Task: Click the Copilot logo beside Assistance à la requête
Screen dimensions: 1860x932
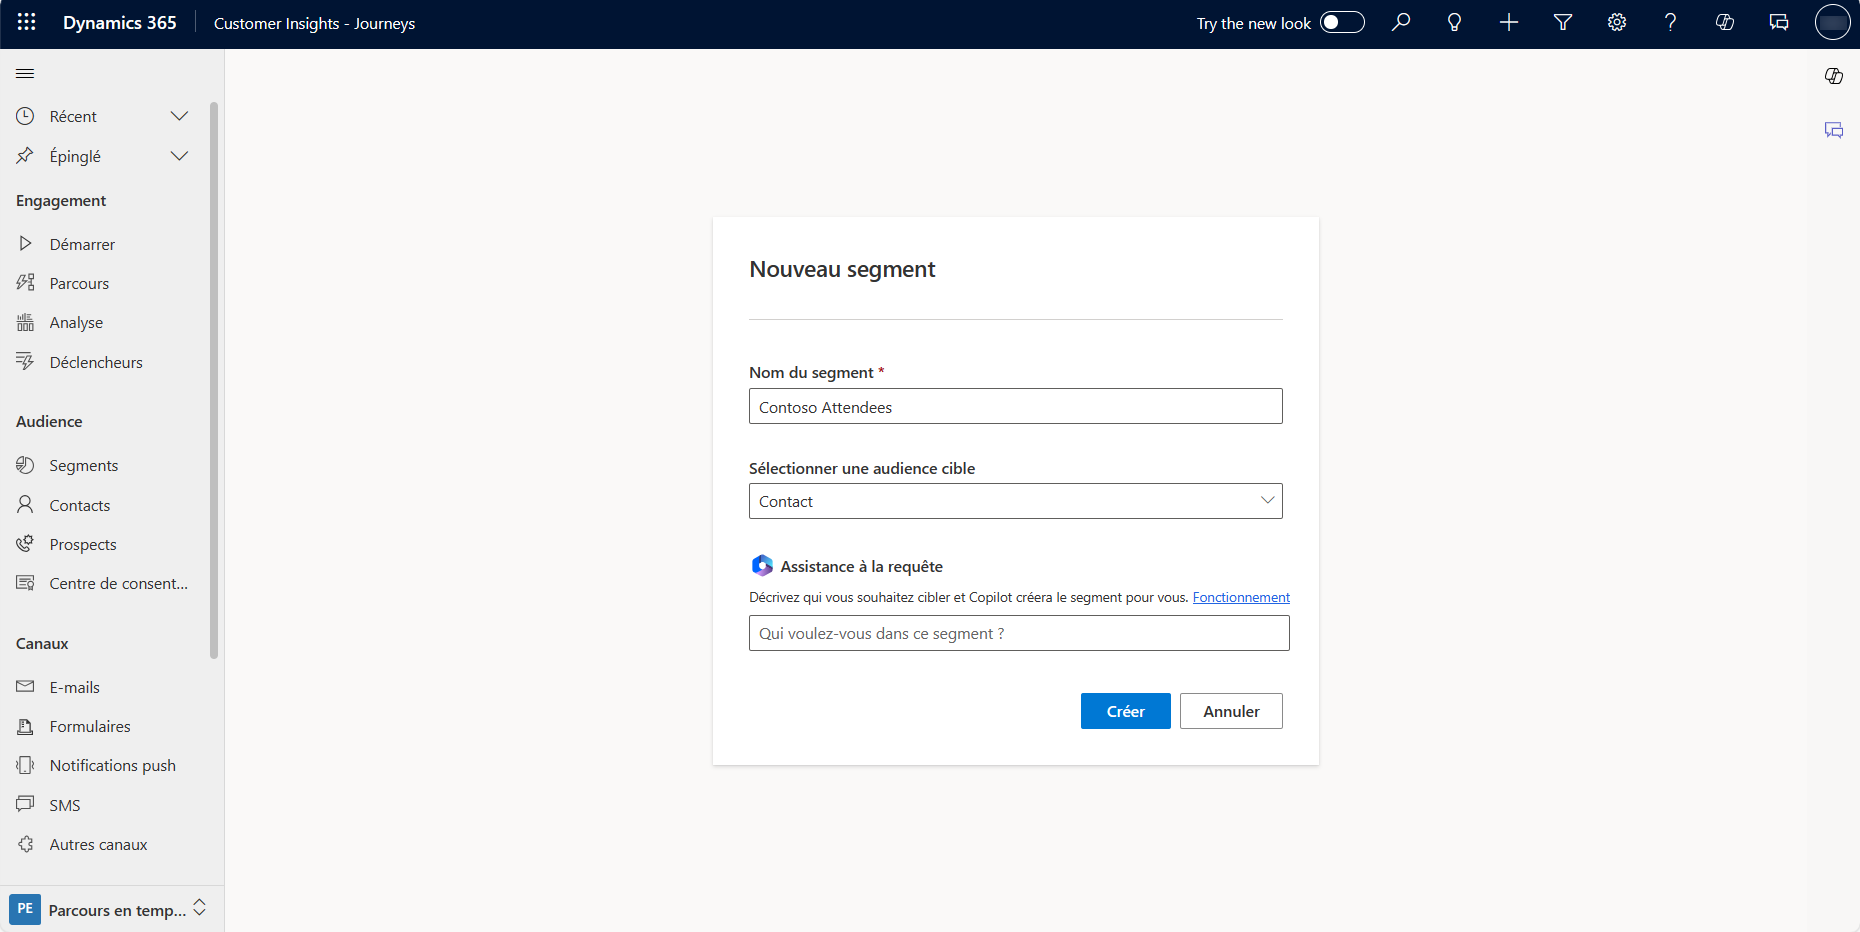Action: (x=762, y=566)
